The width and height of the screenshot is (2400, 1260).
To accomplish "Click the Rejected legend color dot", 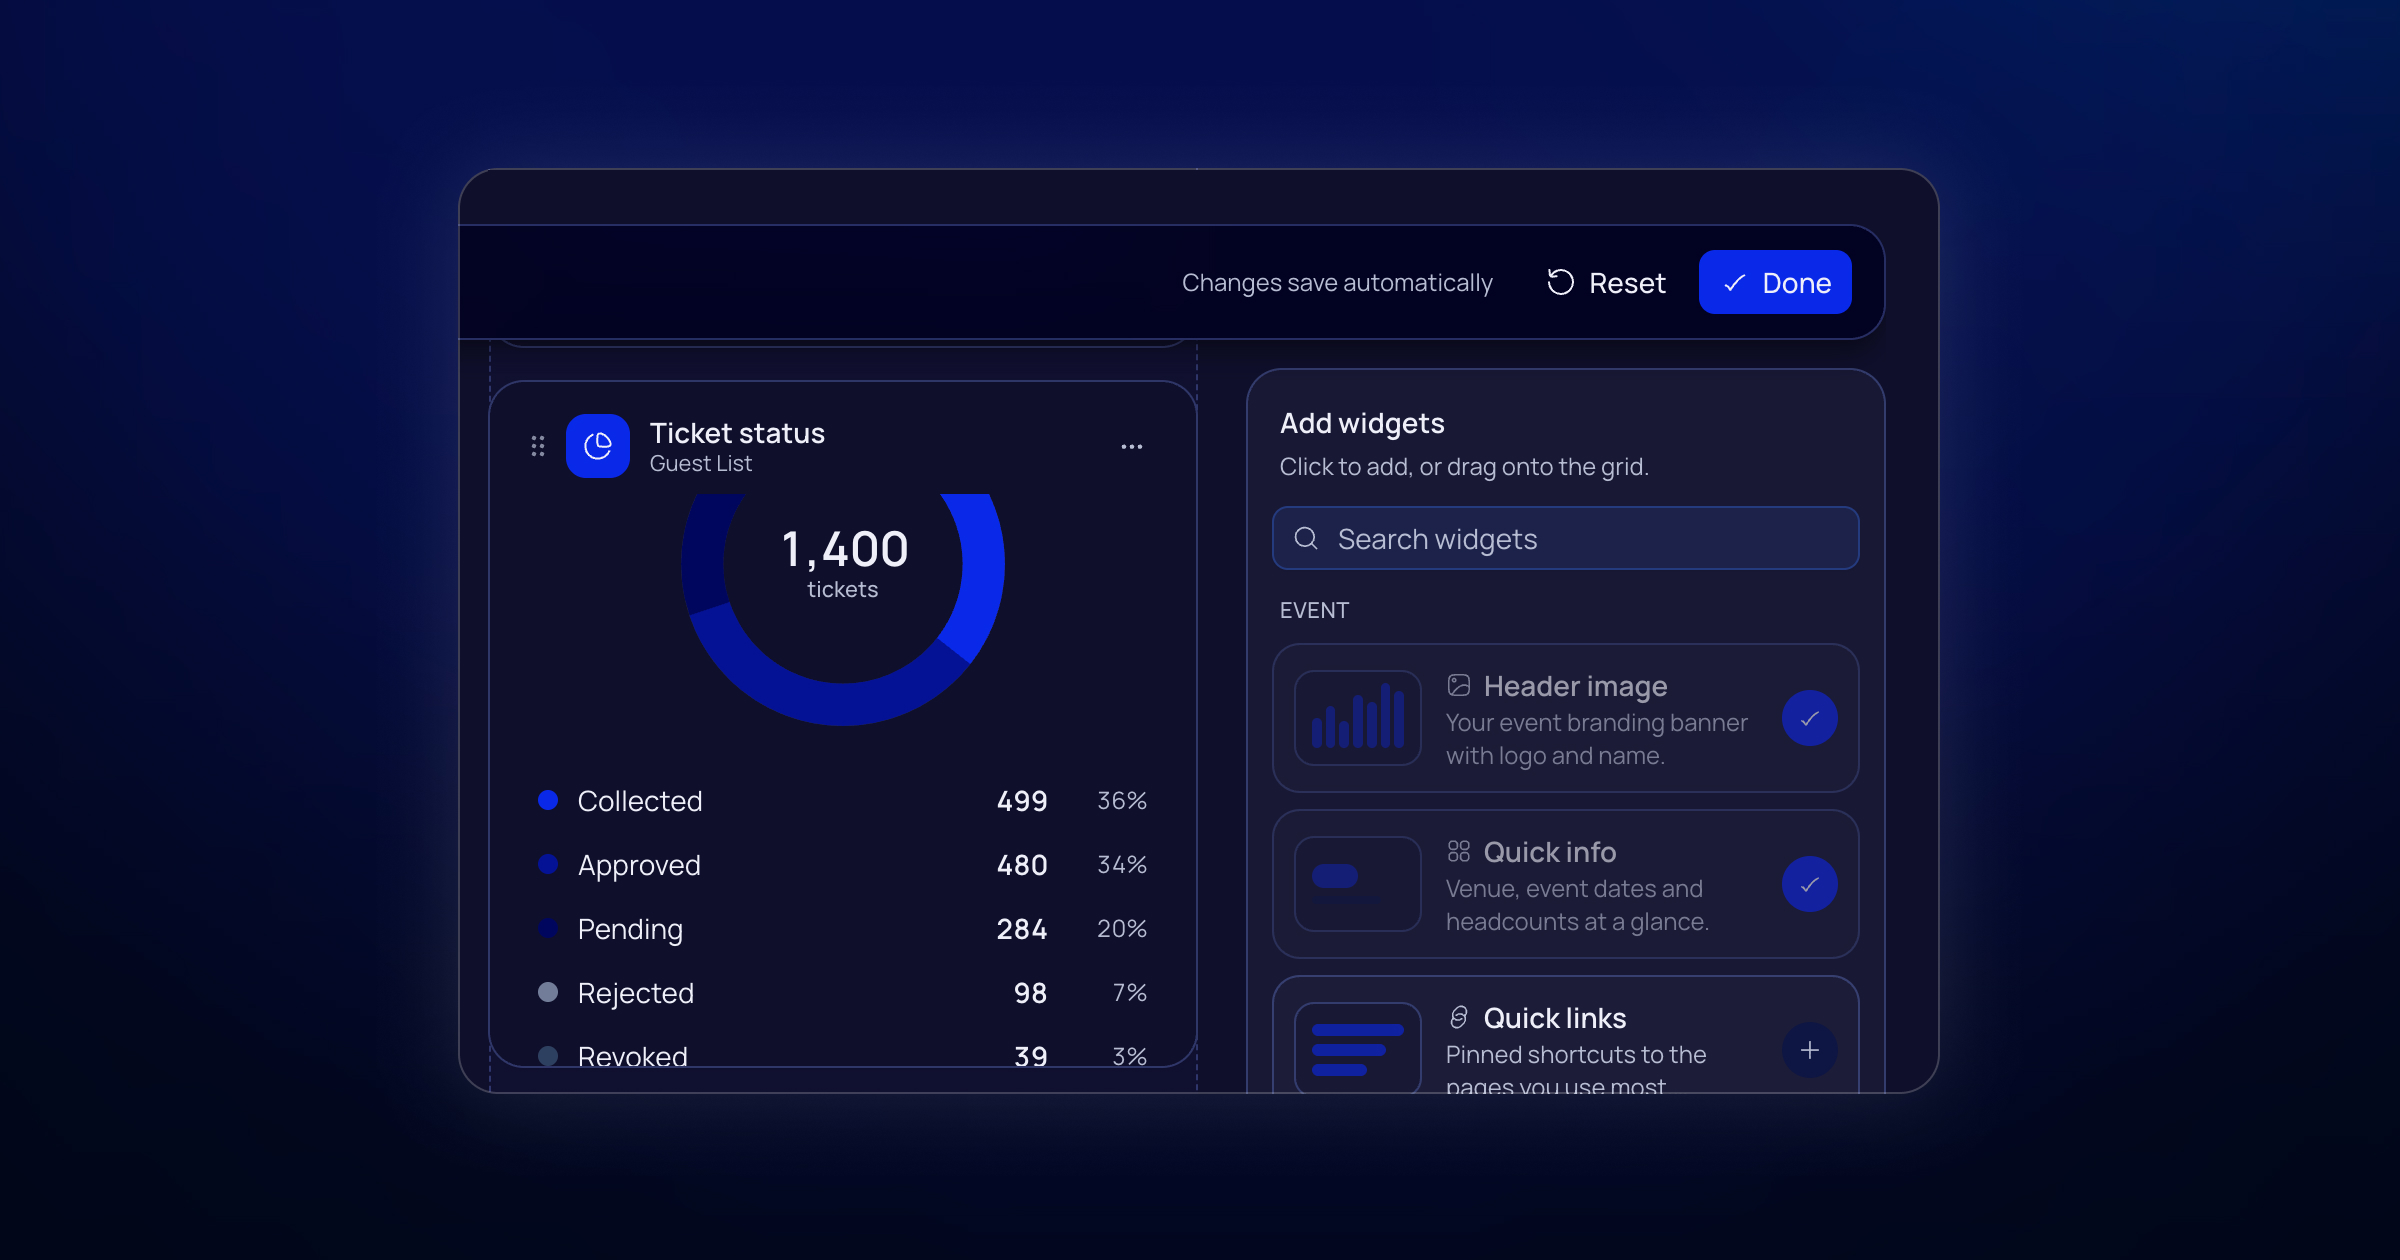I will [x=548, y=992].
